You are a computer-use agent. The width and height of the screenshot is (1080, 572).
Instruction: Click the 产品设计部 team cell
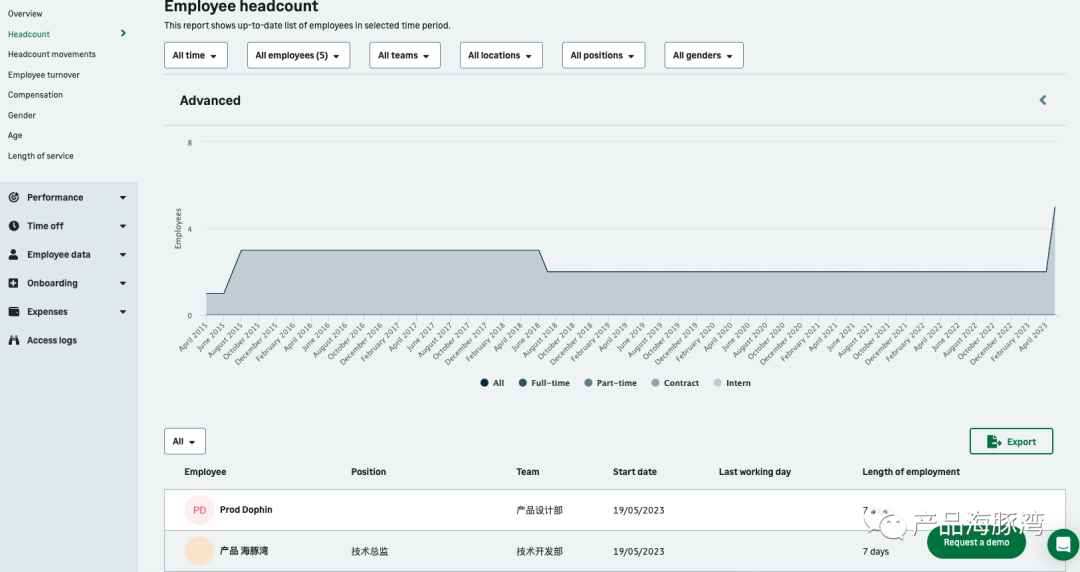tap(539, 510)
